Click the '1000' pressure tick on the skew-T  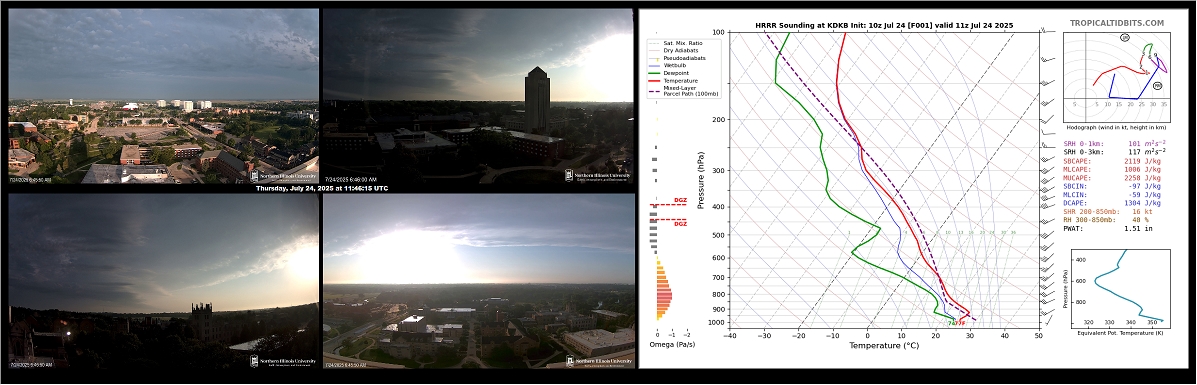pos(717,323)
